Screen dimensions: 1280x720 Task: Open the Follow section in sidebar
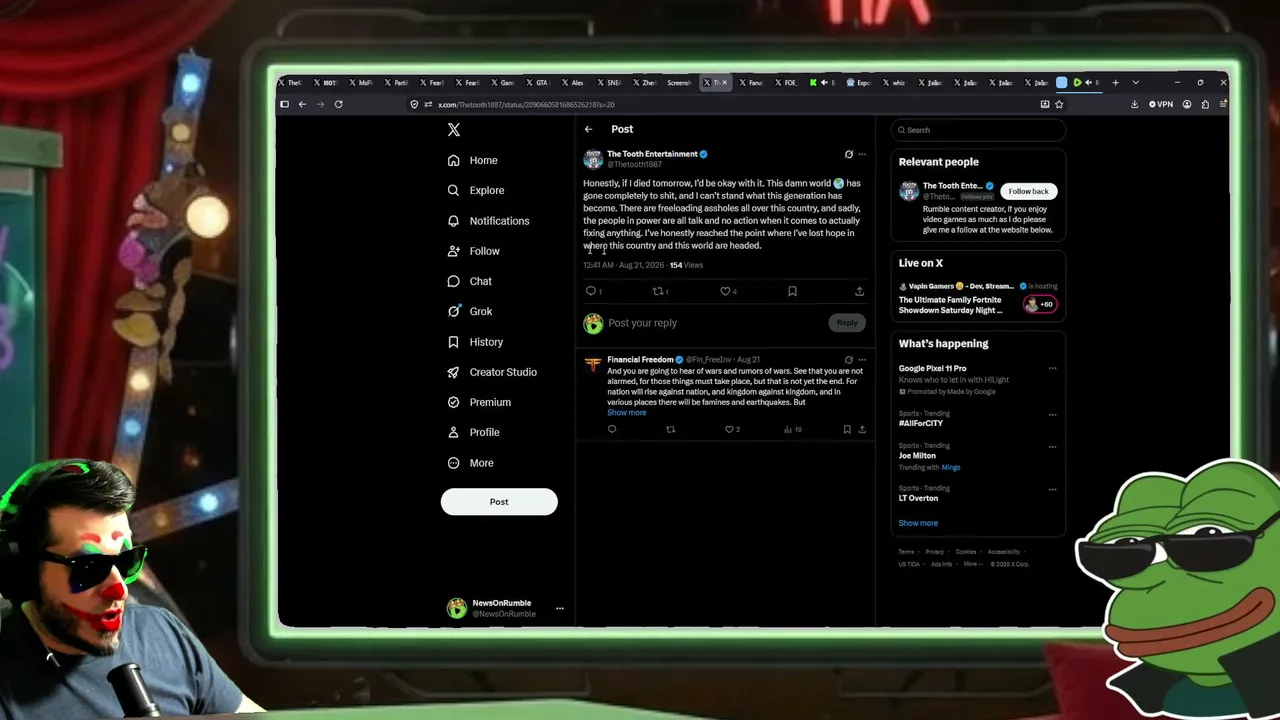pos(473,251)
